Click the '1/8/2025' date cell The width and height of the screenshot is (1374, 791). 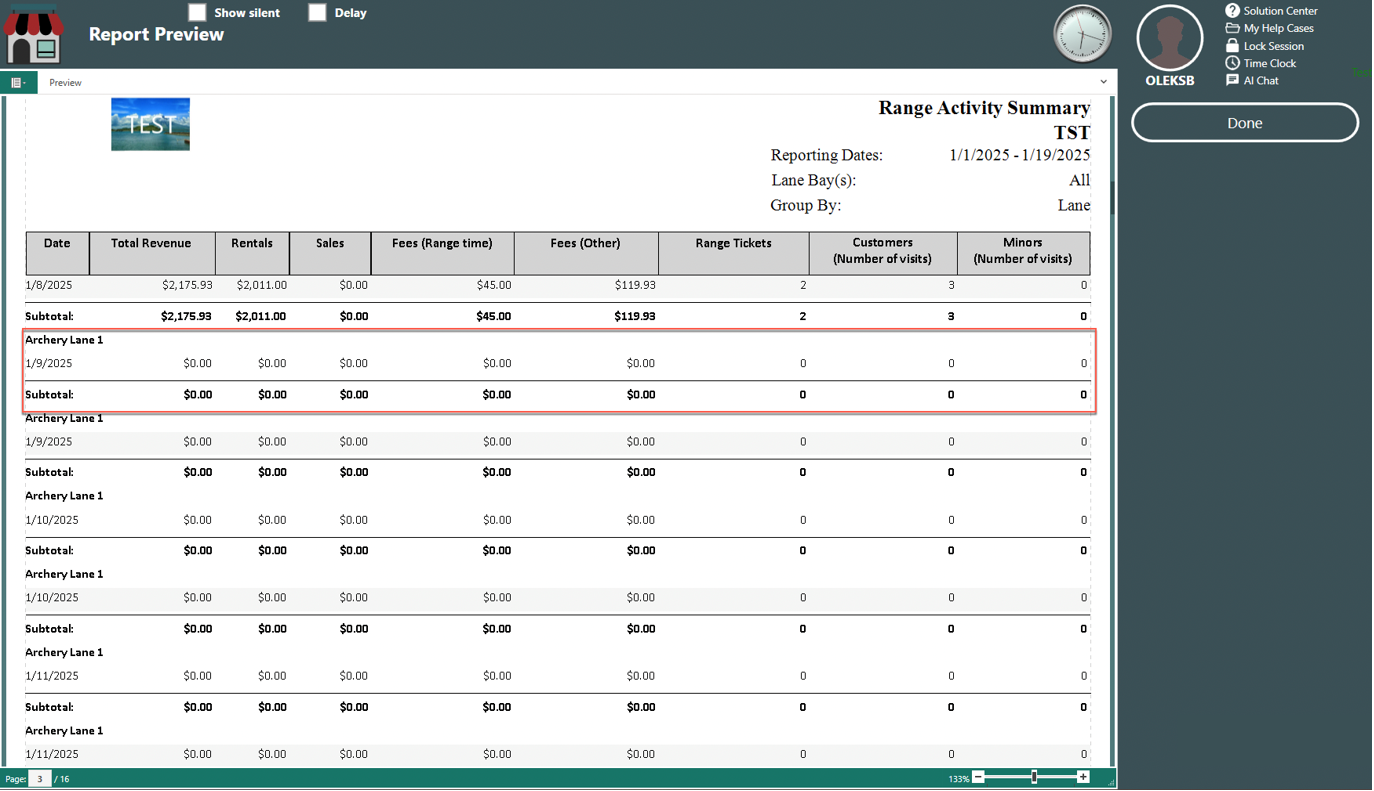[49, 285]
